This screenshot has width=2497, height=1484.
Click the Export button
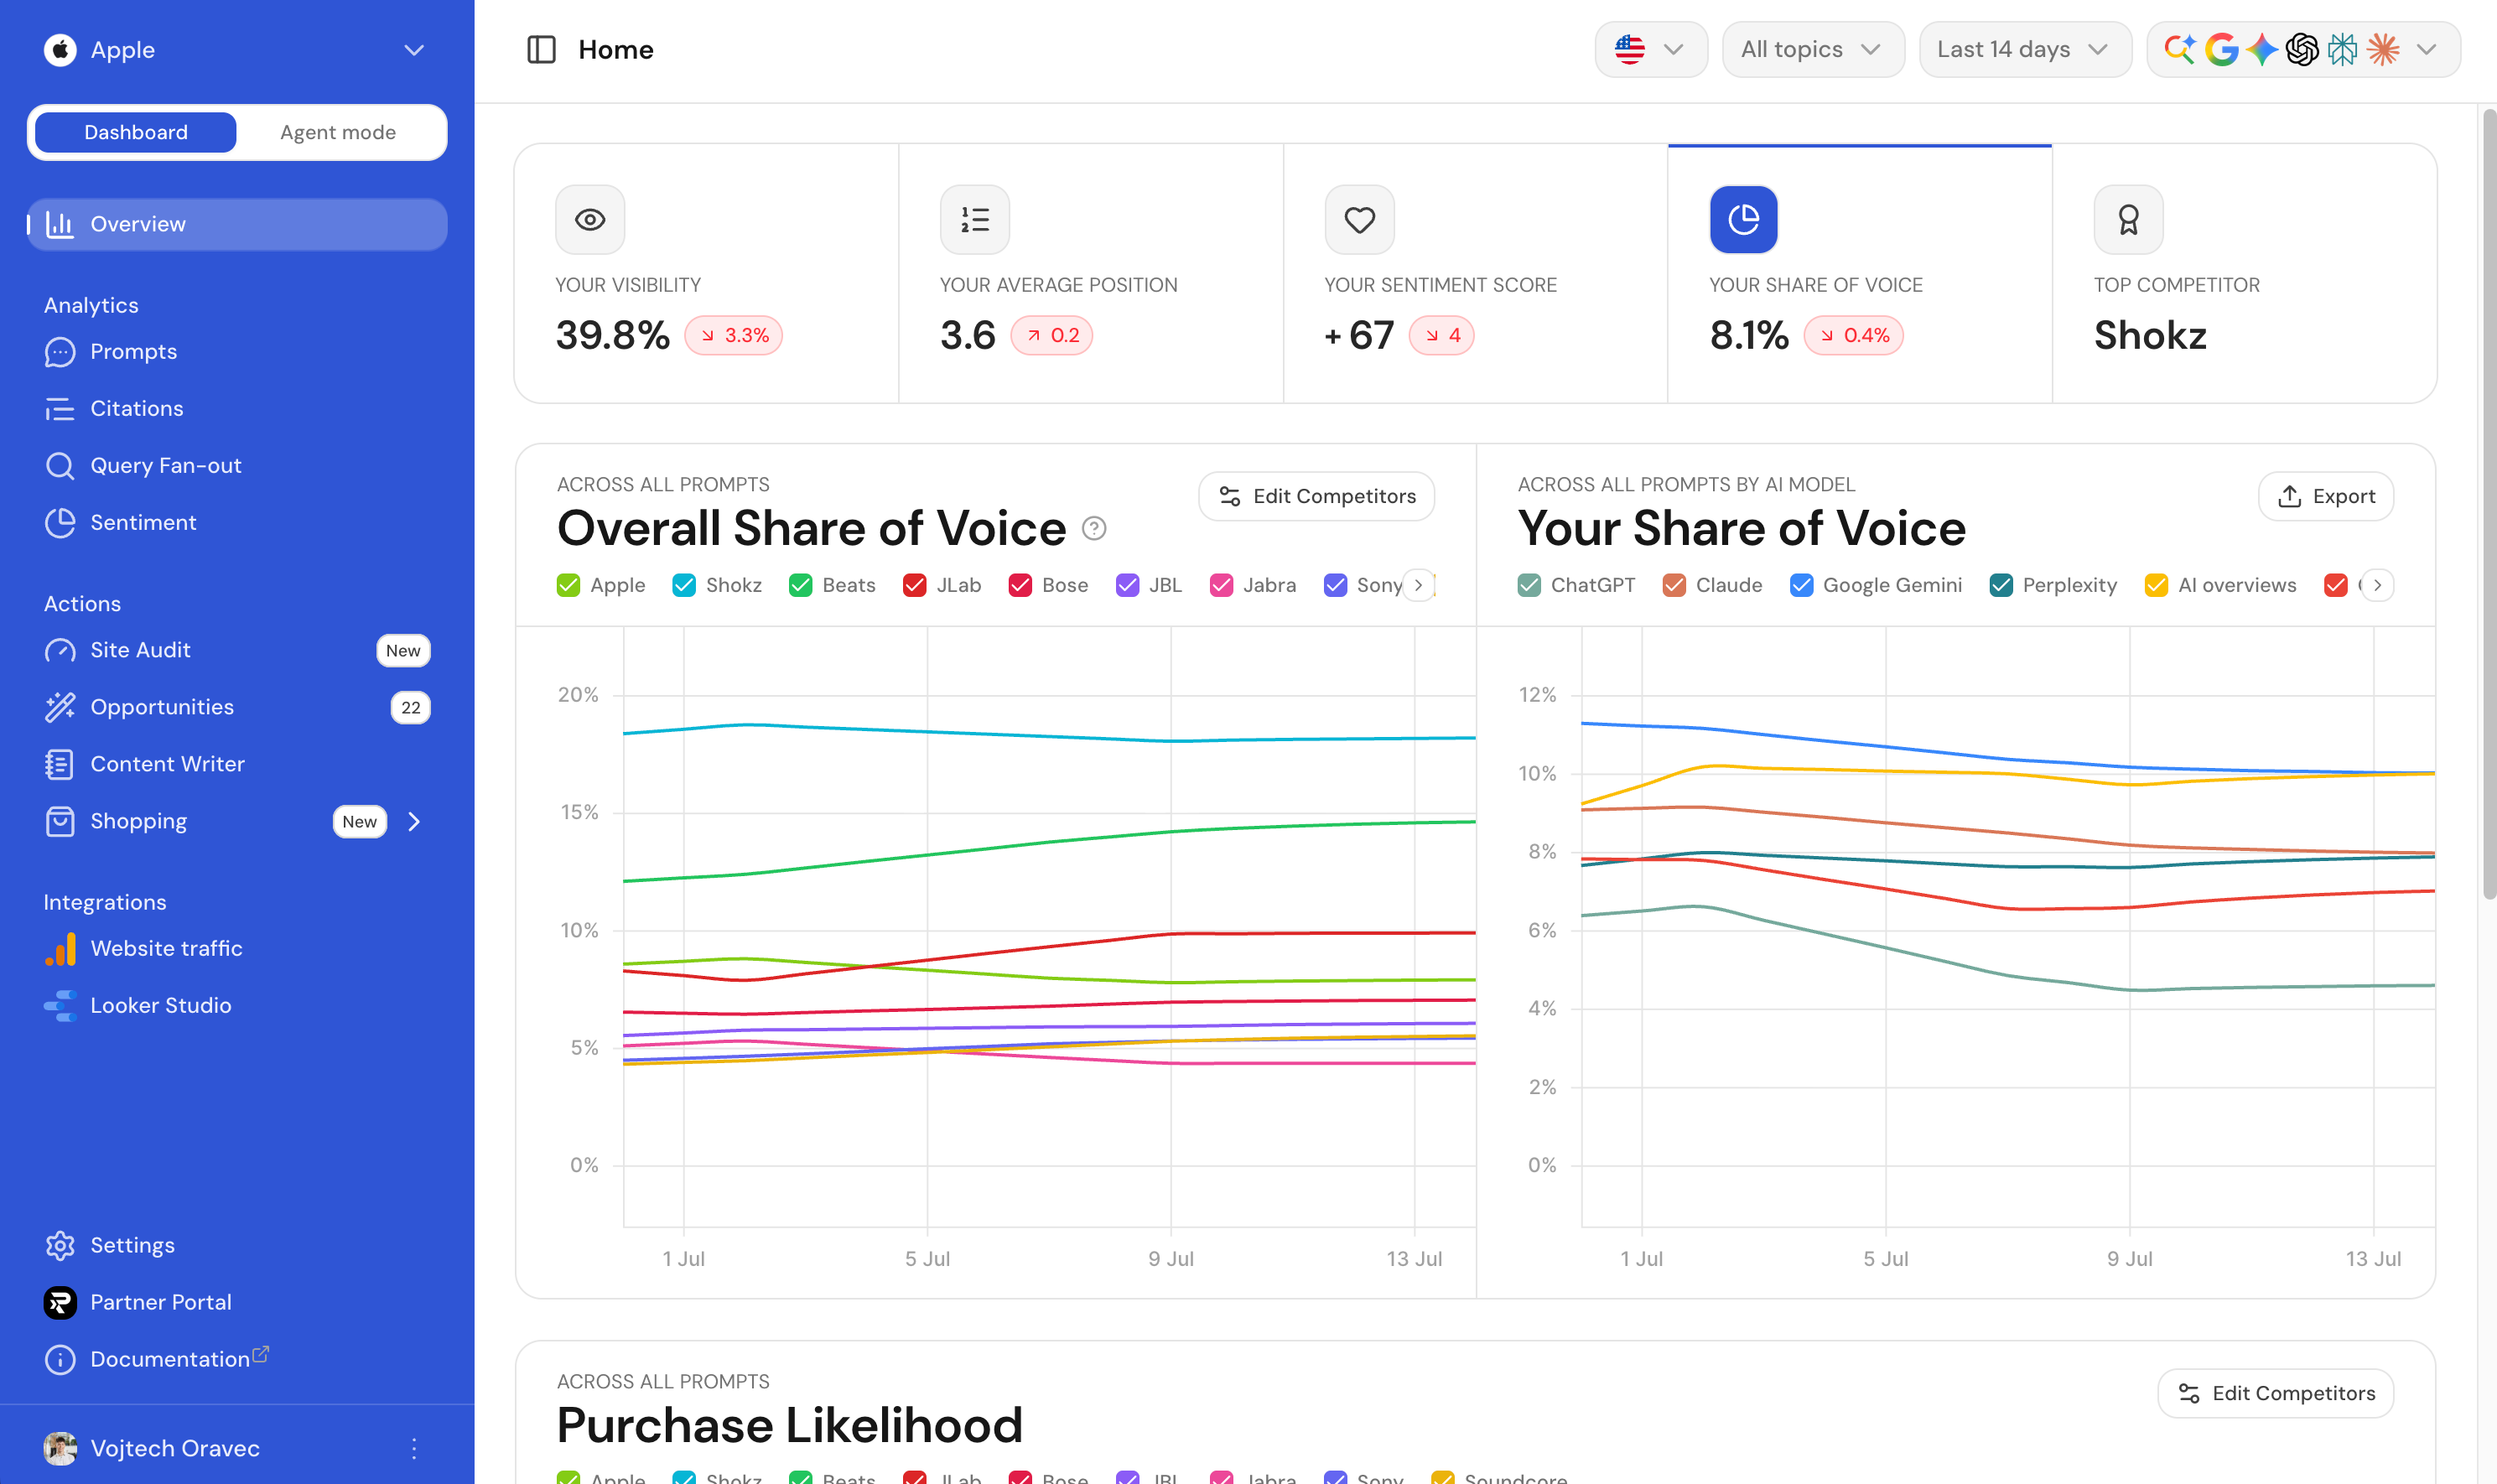point(2325,496)
